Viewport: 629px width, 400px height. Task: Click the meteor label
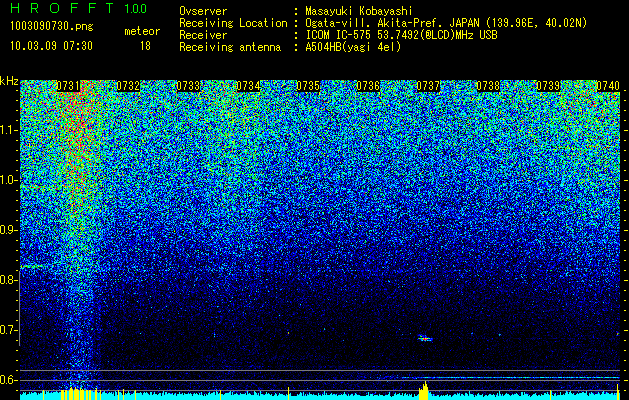pos(142,31)
